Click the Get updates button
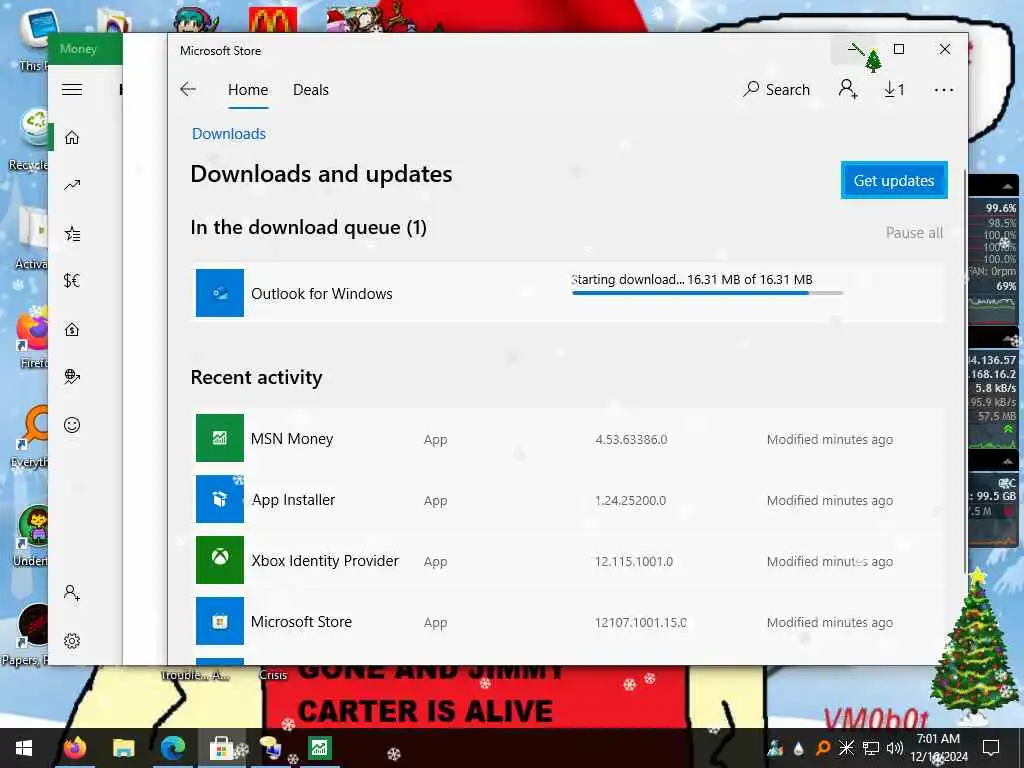The width and height of the screenshot is (1024, 768). point(893,180)
